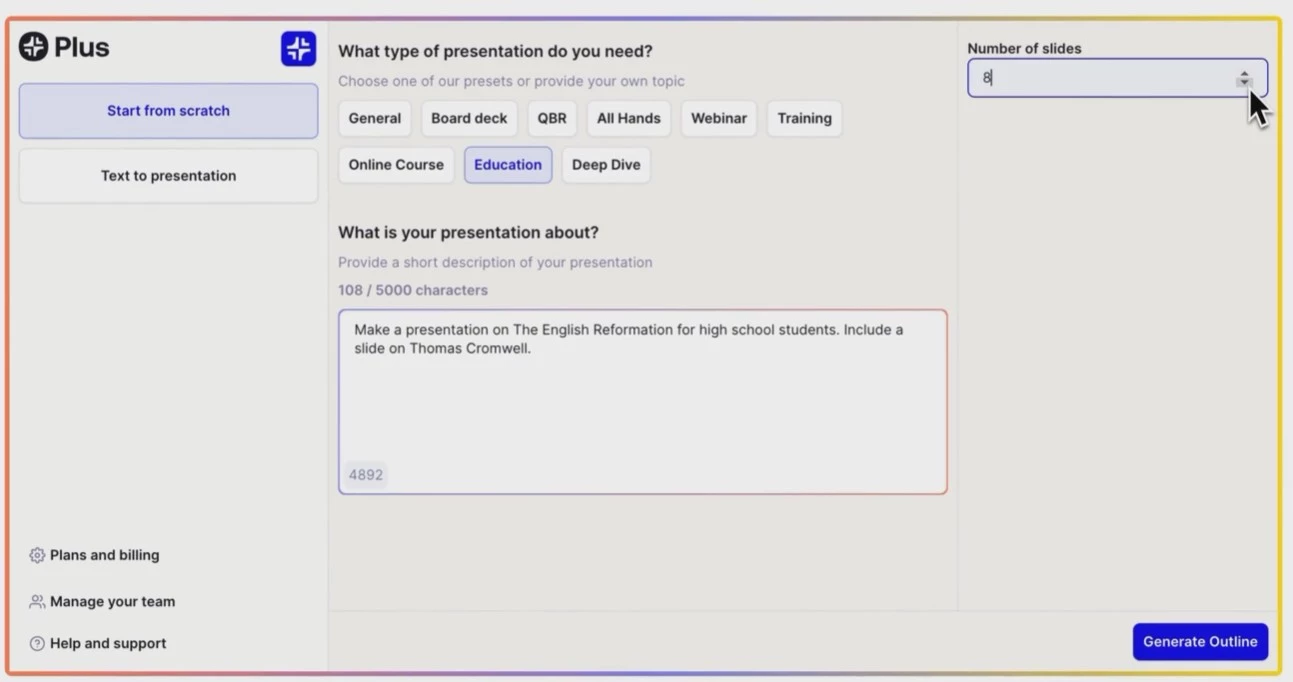
Task: Select the Webinar preset
Action: click(719, 118)
